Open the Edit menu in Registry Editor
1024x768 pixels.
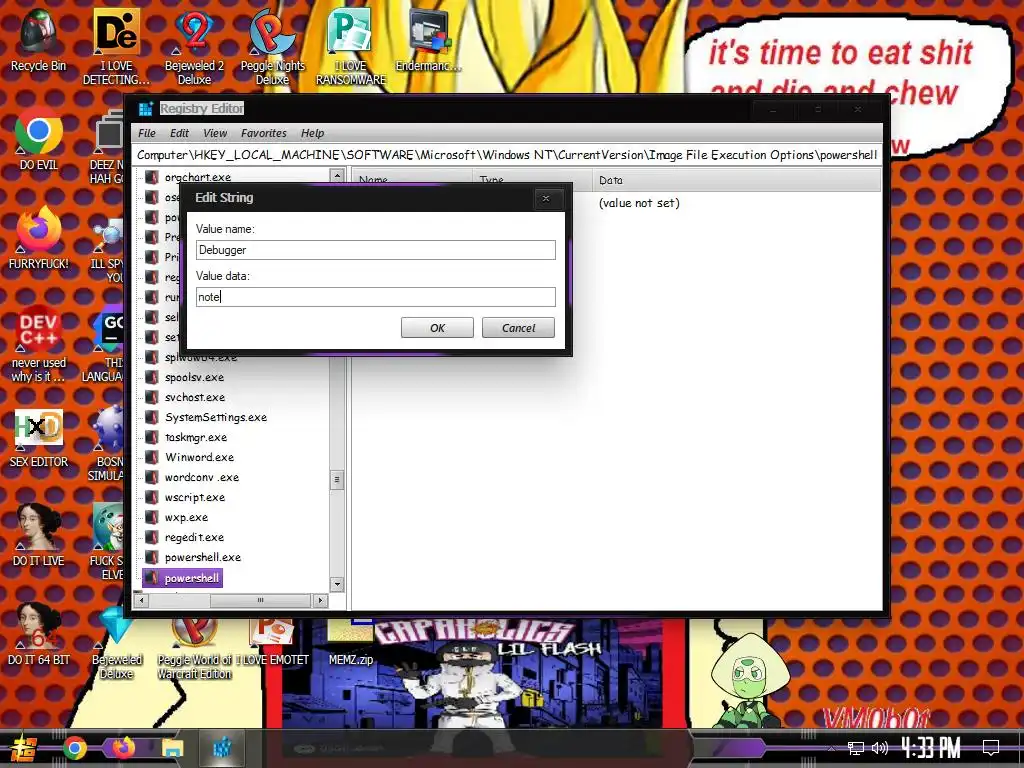179,133
